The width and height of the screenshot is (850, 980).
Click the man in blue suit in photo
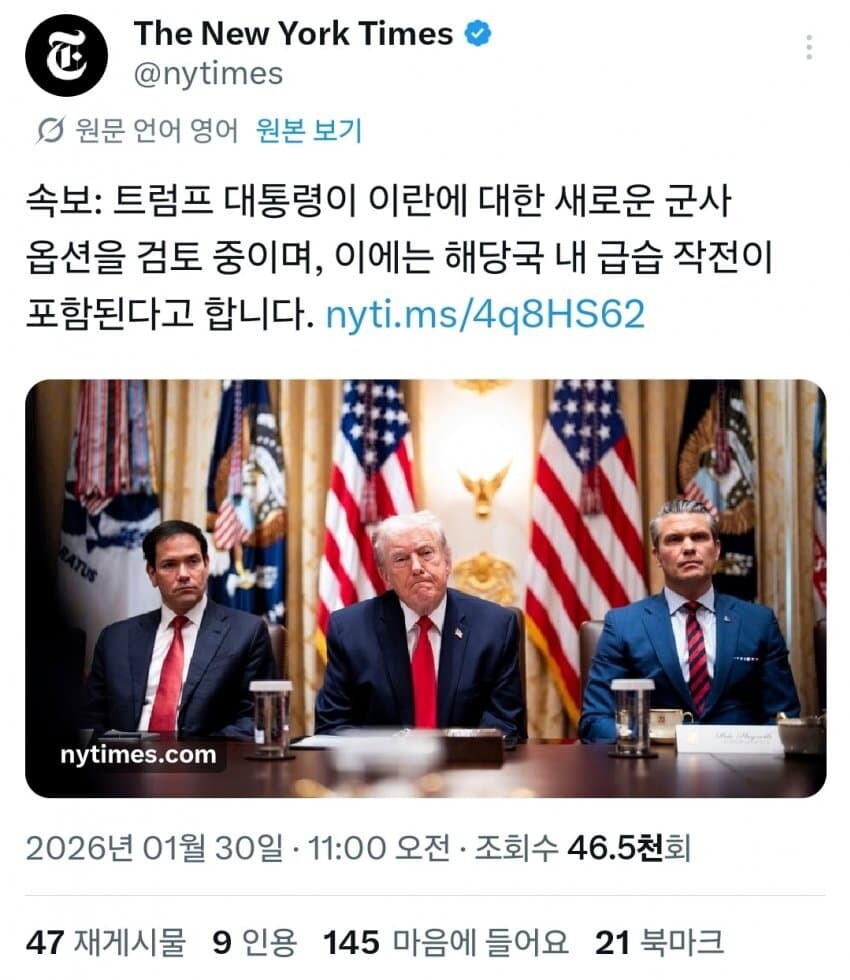click(689, 625)
